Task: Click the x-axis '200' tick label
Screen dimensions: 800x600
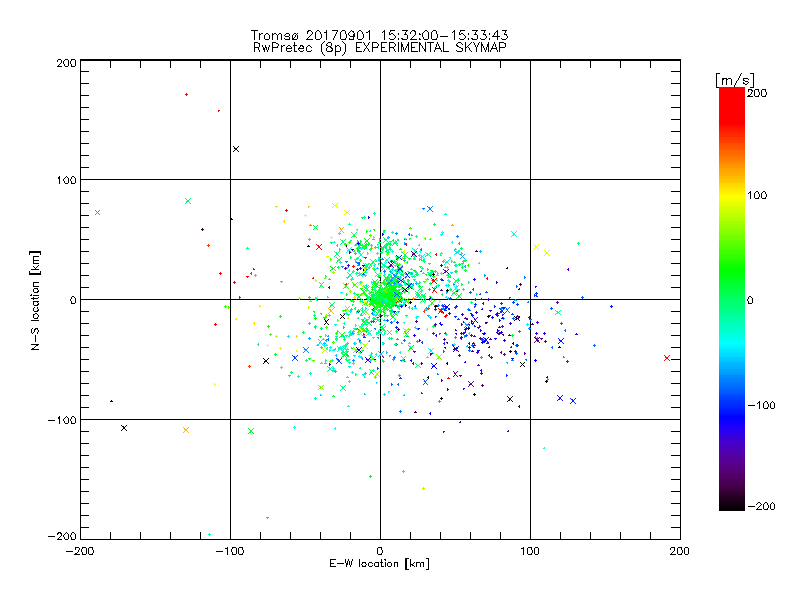Action: coord(680,551)
